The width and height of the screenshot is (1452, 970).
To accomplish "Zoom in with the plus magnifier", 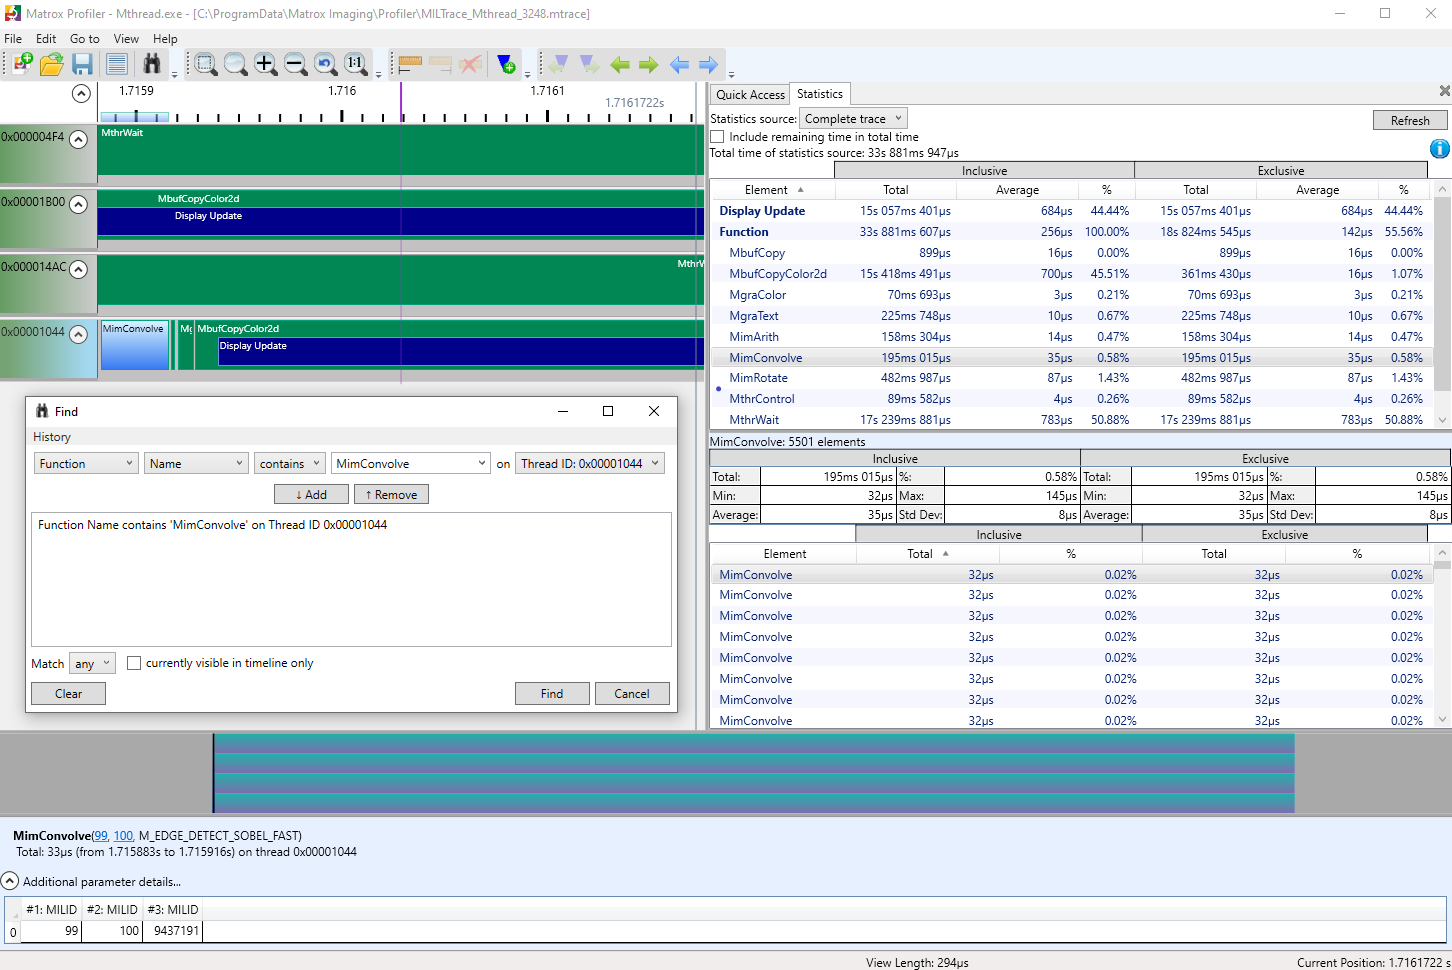I will click(x=265, y=64).
